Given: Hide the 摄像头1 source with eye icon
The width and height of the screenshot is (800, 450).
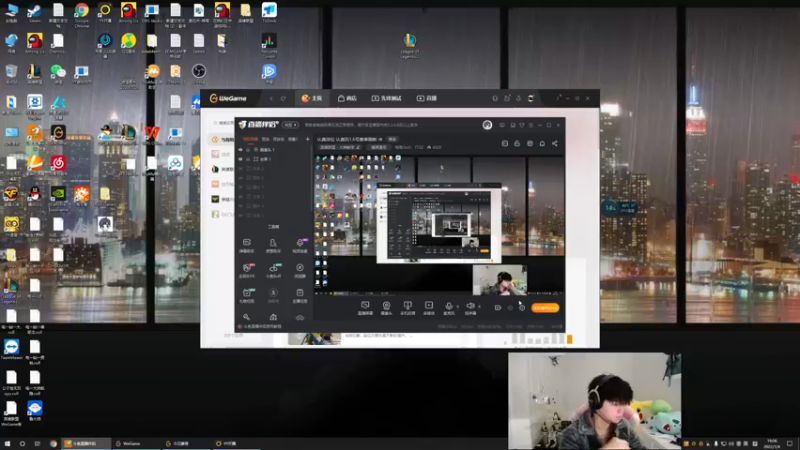Looking at the screenshot, I should pos(240,149).
